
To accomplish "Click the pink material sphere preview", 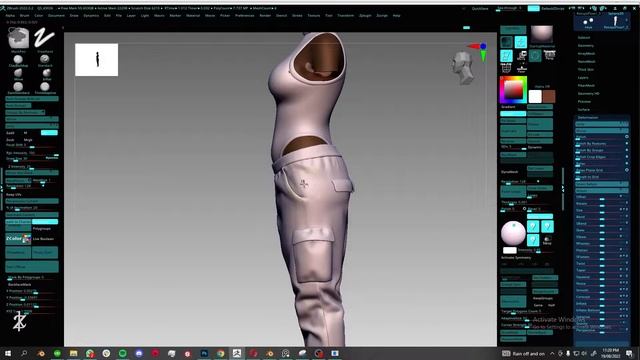I will (x=513, y=233).
